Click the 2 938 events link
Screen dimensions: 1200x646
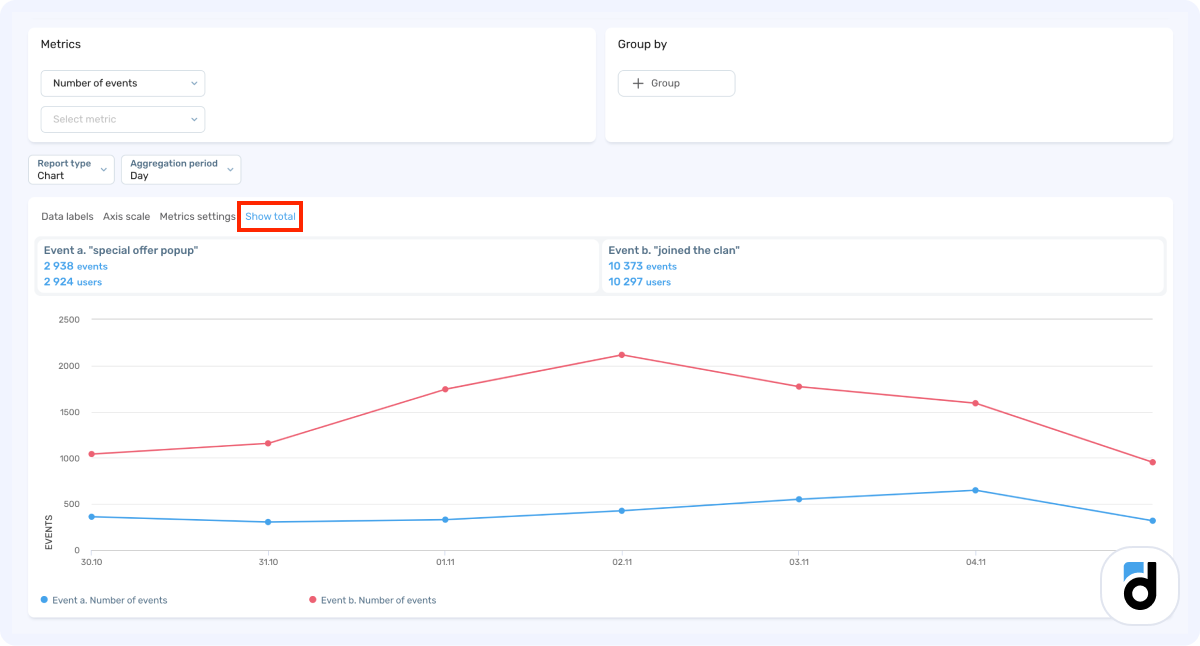(76, 267)
